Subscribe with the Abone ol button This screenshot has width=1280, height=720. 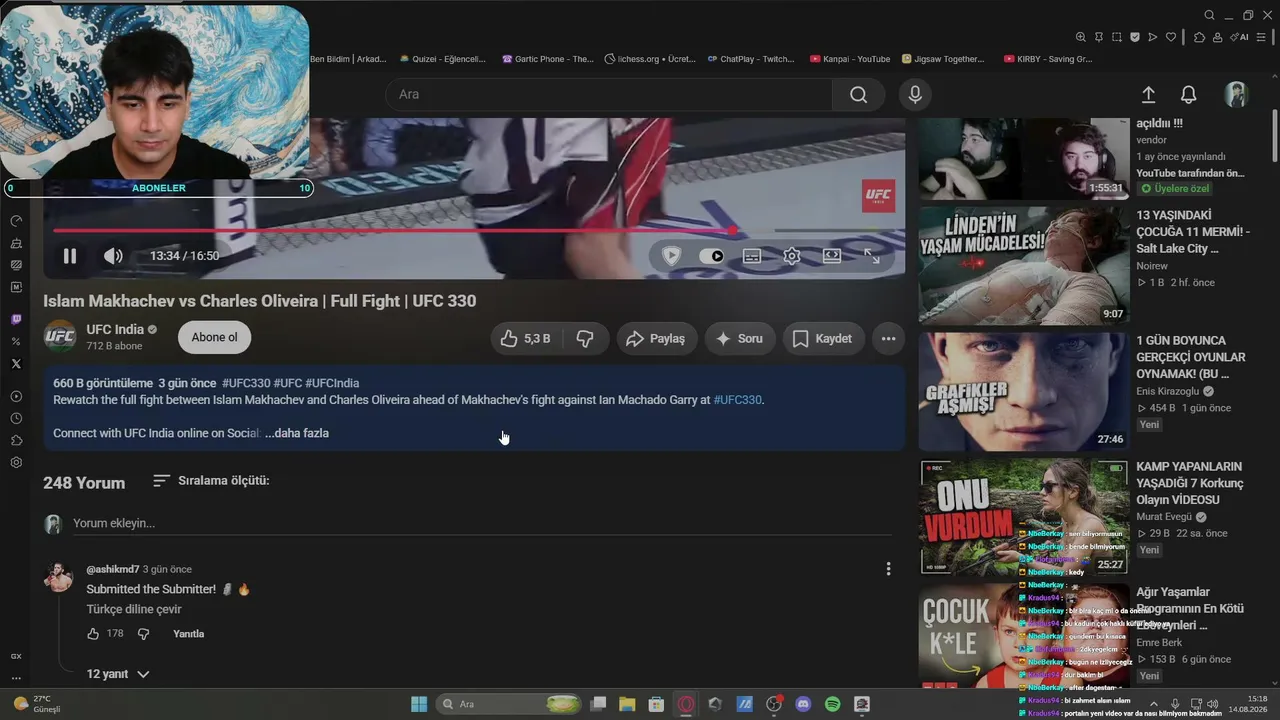point(215,338)
